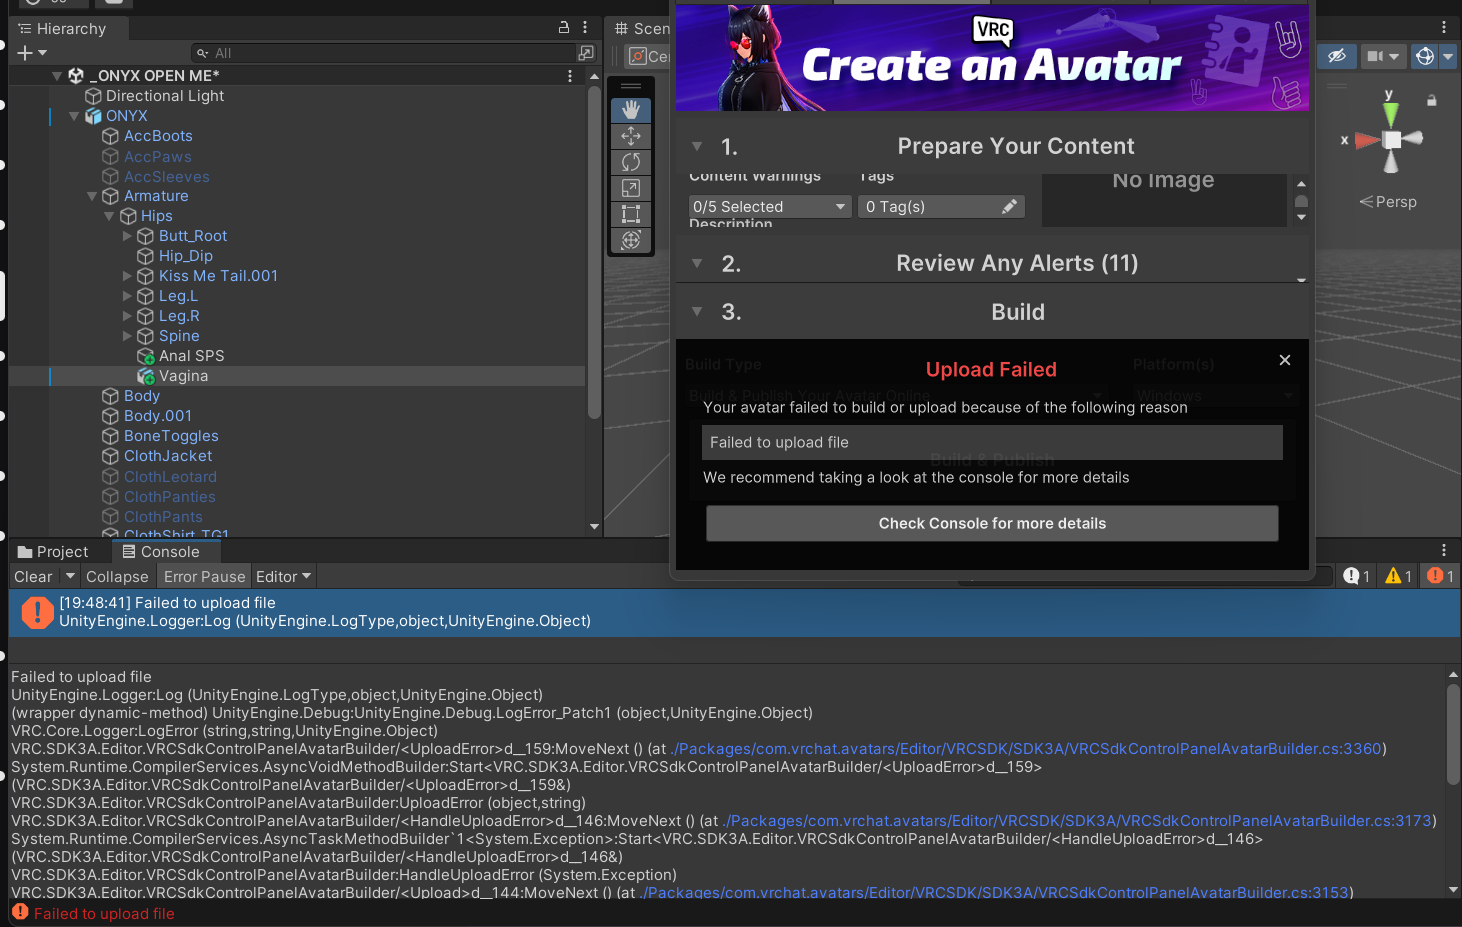Viewport: 1462px width, 927px height.
Task: Collapse section 2 Review Any Alerts
Action: (697, 263)
